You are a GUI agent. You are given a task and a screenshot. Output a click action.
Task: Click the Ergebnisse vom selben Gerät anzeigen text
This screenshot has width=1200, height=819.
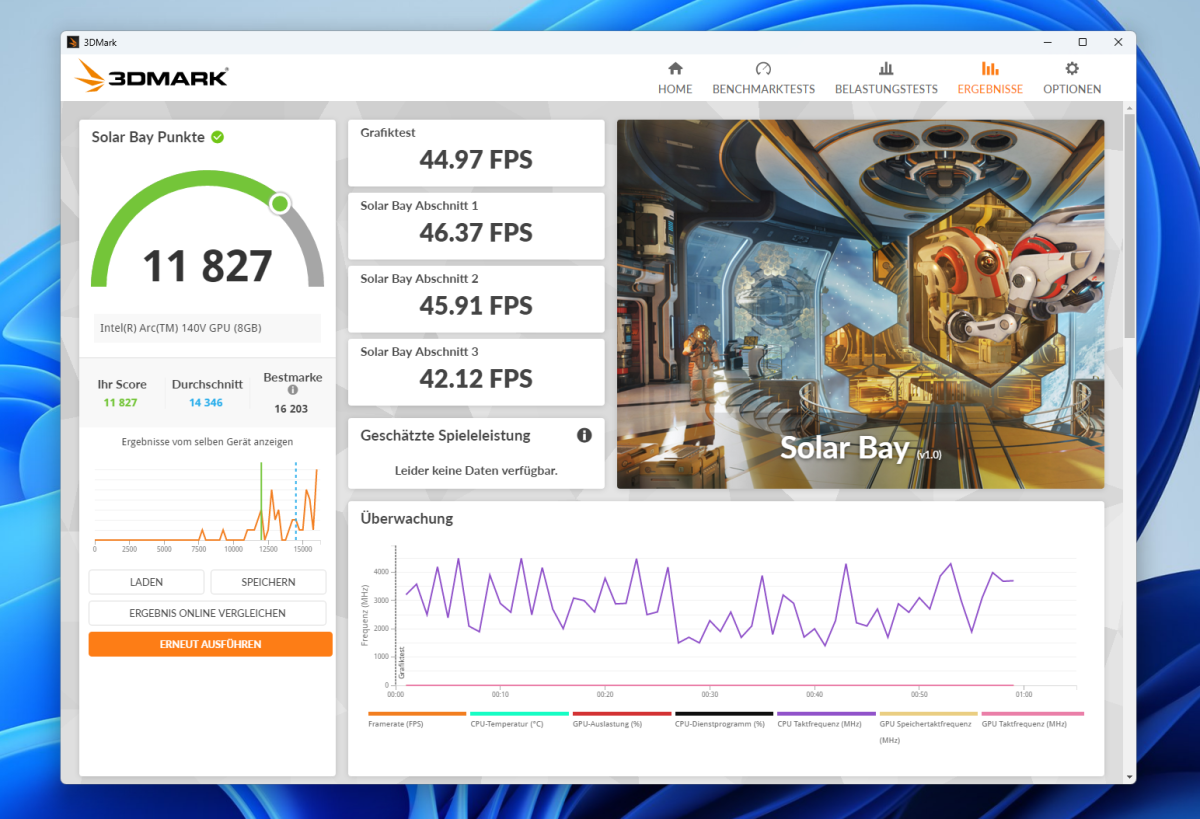(207, 441)
